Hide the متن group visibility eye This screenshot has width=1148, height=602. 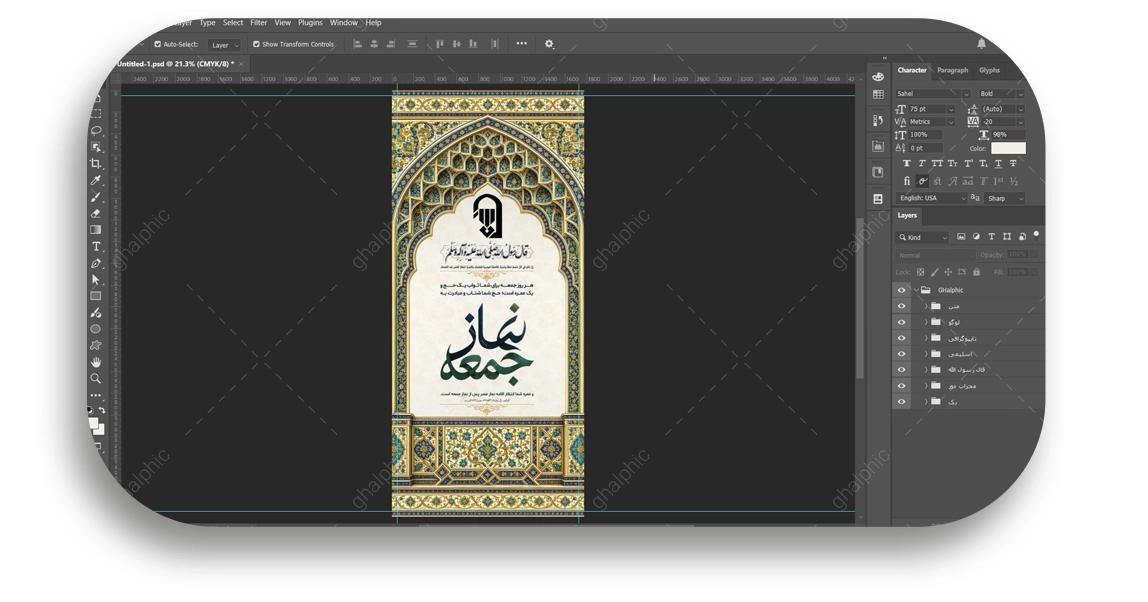pyautogui.click(x=901, y=306)
